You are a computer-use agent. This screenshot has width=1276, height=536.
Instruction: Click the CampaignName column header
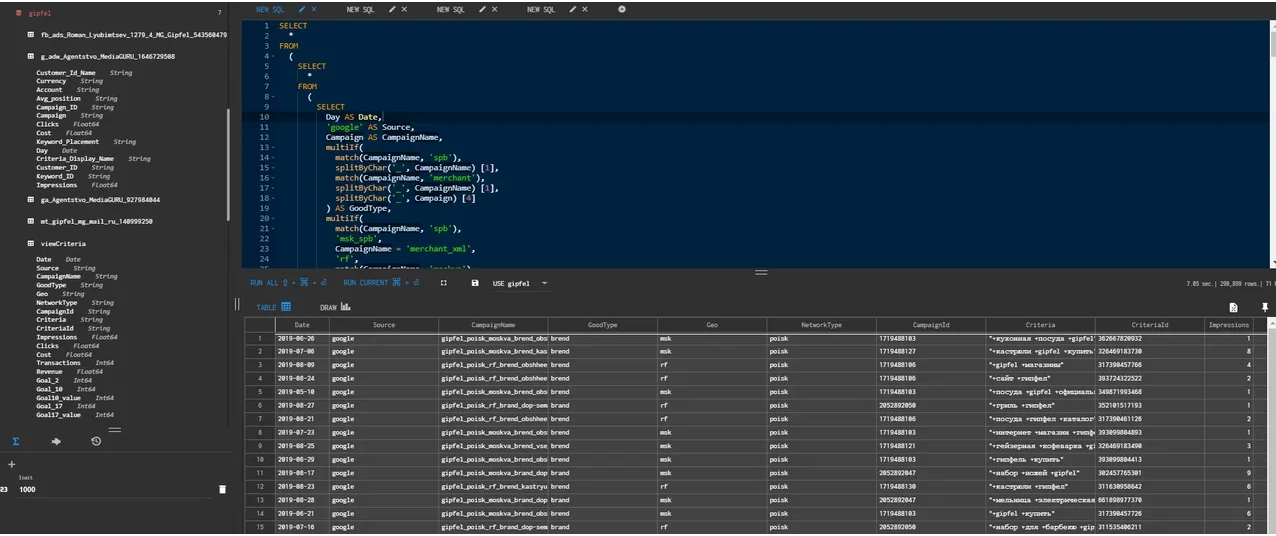(493, 325)
